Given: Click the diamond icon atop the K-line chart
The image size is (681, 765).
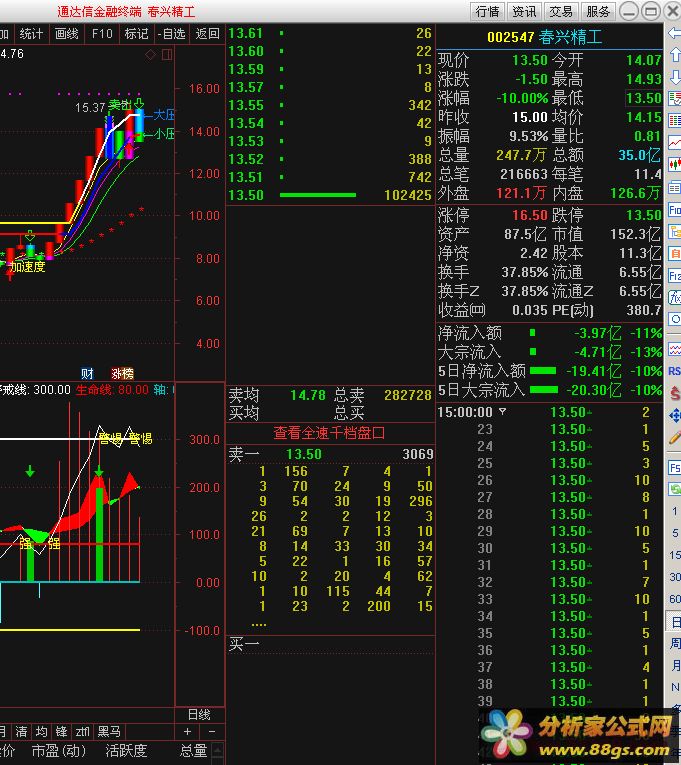Looking at the screenshot, I should click(150, 55).
